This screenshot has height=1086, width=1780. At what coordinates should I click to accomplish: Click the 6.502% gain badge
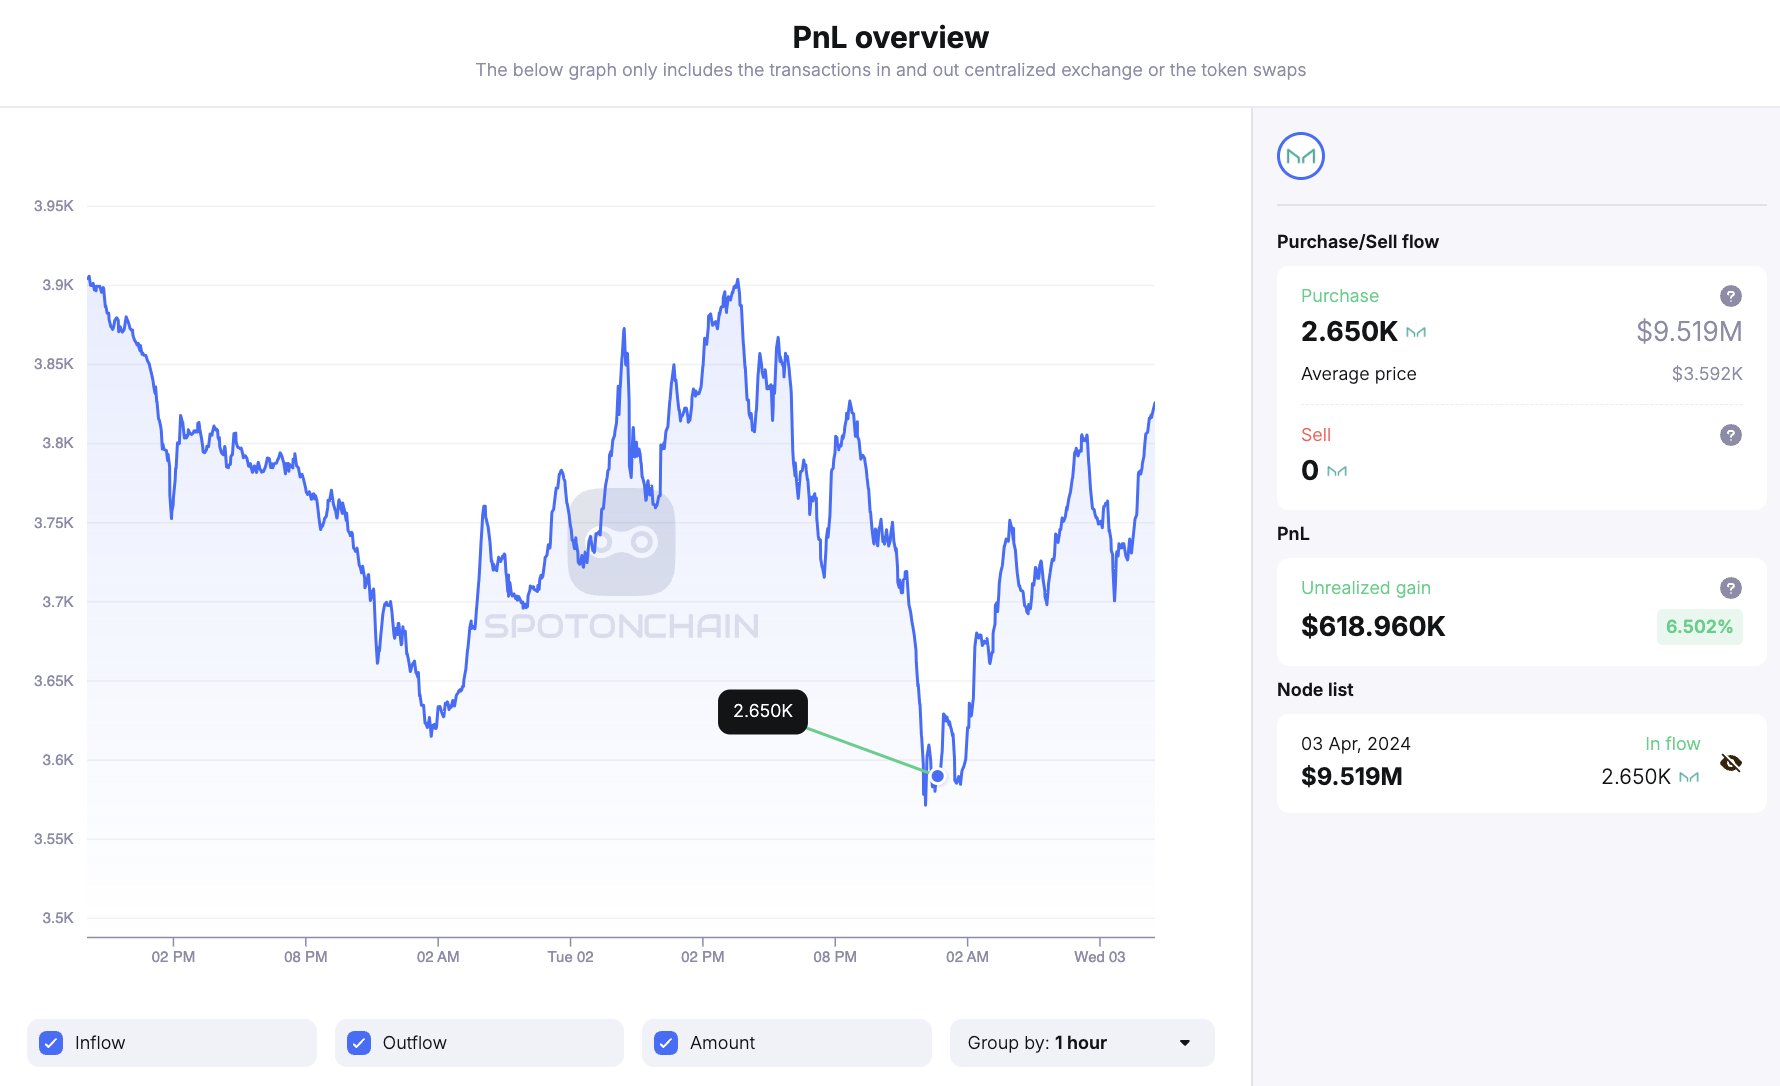tap(1698, 627)
